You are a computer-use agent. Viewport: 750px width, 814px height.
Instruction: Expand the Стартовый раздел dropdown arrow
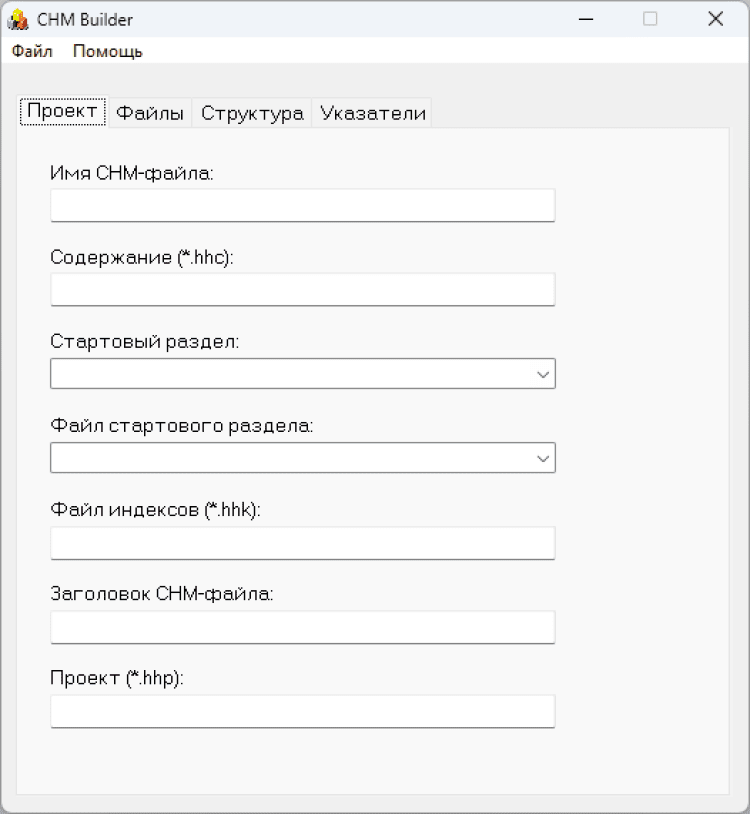[543, 374]
